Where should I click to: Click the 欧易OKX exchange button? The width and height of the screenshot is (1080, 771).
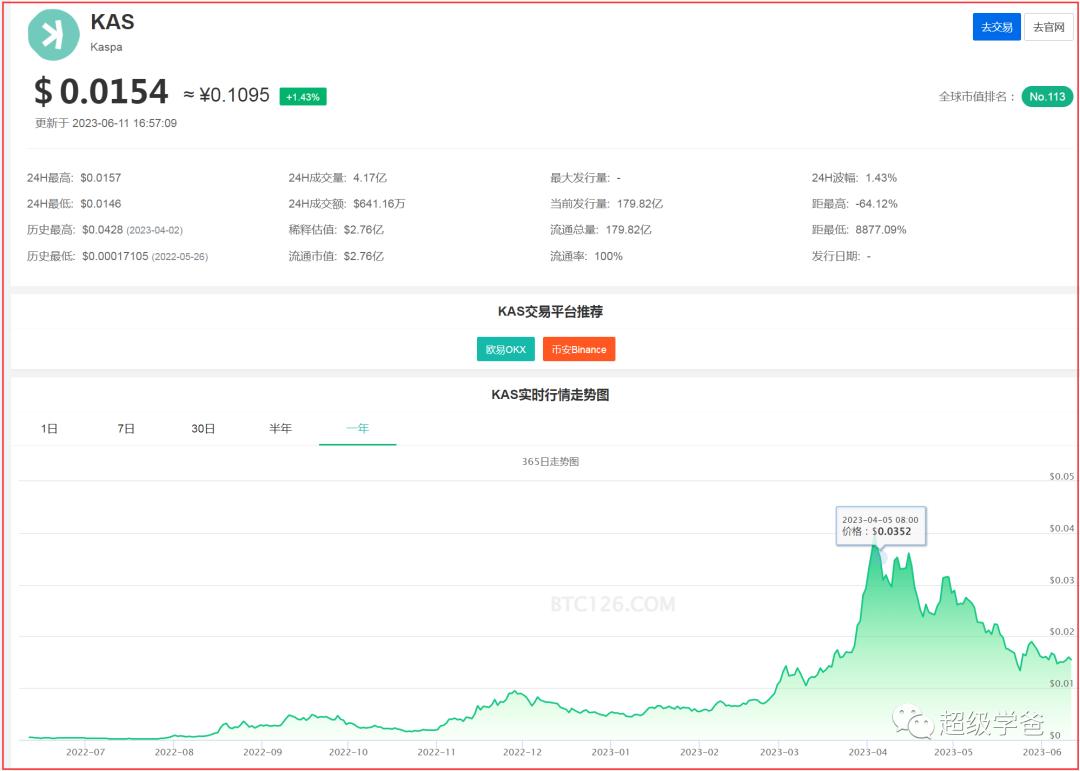(505, 349)
